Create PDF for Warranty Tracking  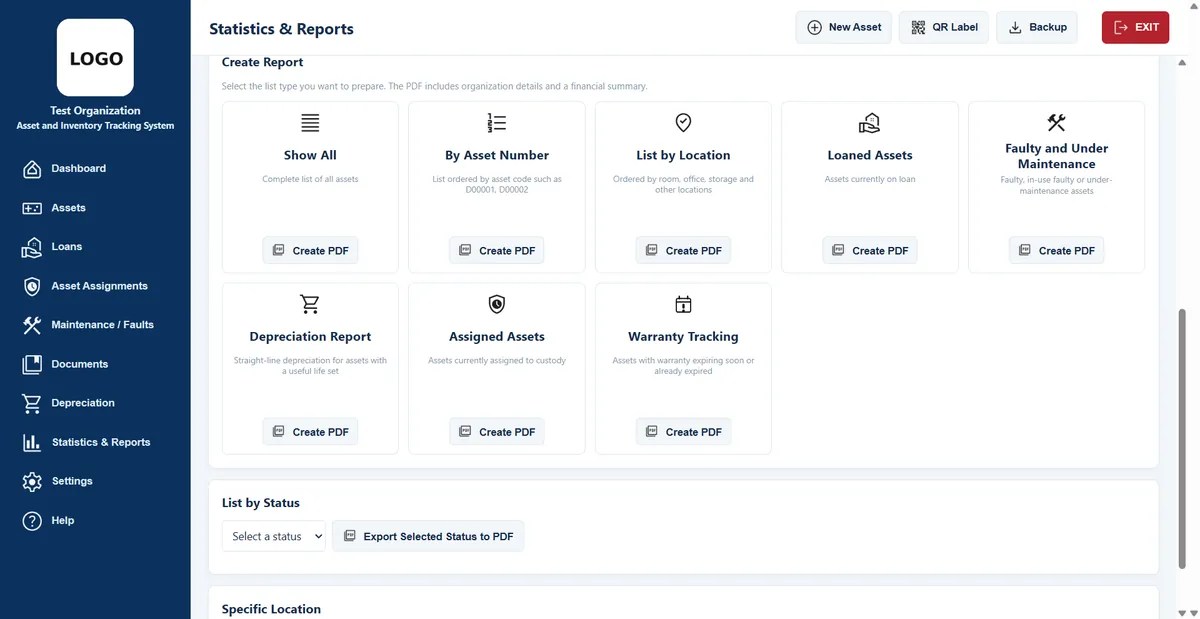click(x=683, y=431)
